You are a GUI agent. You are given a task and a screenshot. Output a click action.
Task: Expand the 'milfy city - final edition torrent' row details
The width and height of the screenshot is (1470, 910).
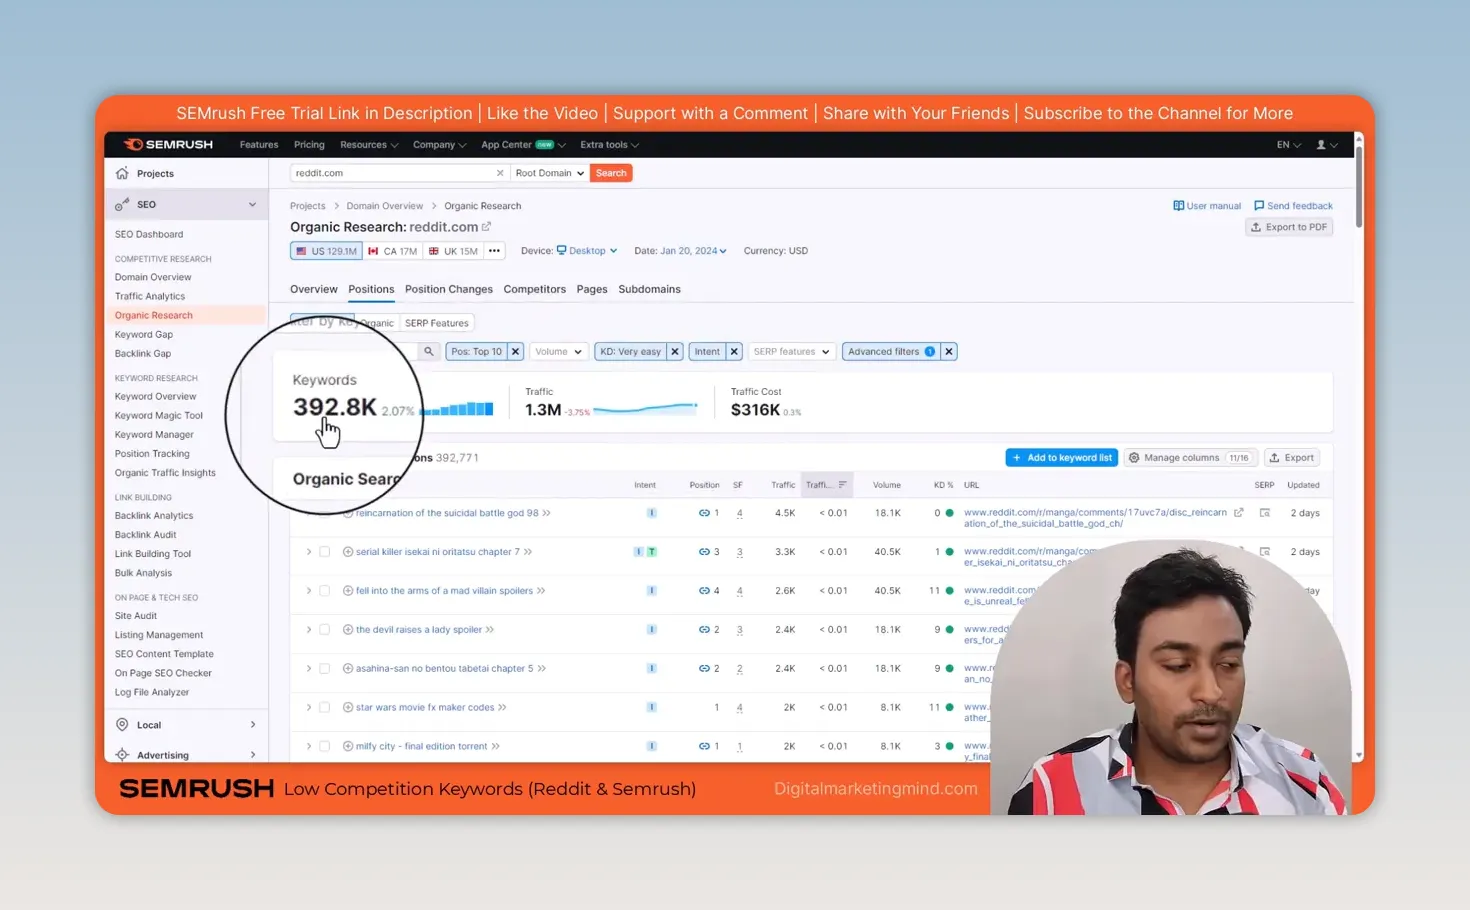[x=308, y=747]
